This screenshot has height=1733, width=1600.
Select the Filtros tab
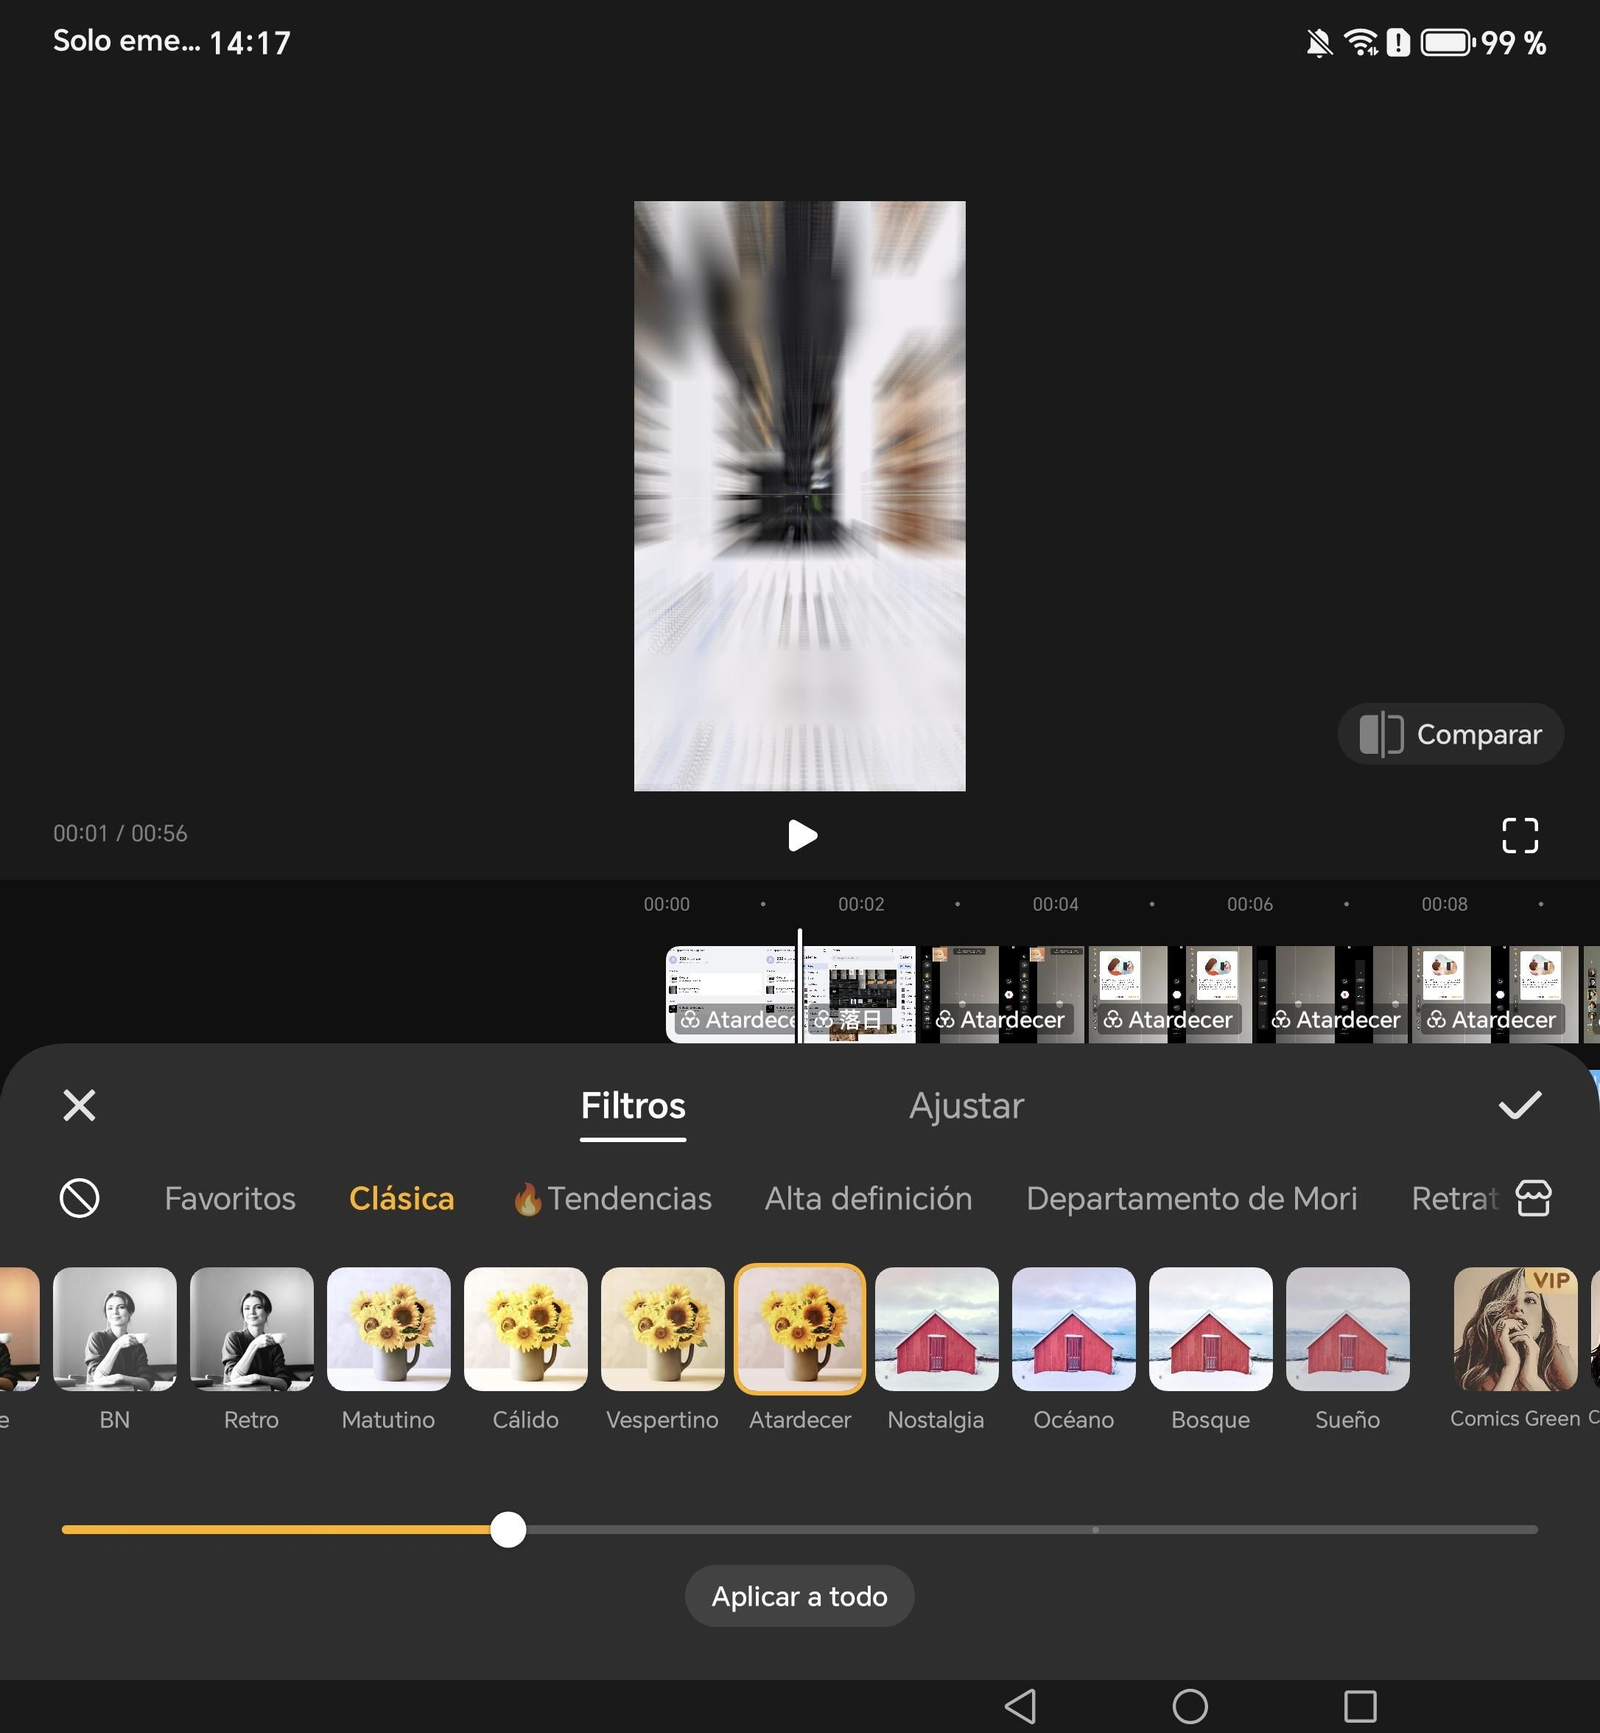(x=633, y=1106)
